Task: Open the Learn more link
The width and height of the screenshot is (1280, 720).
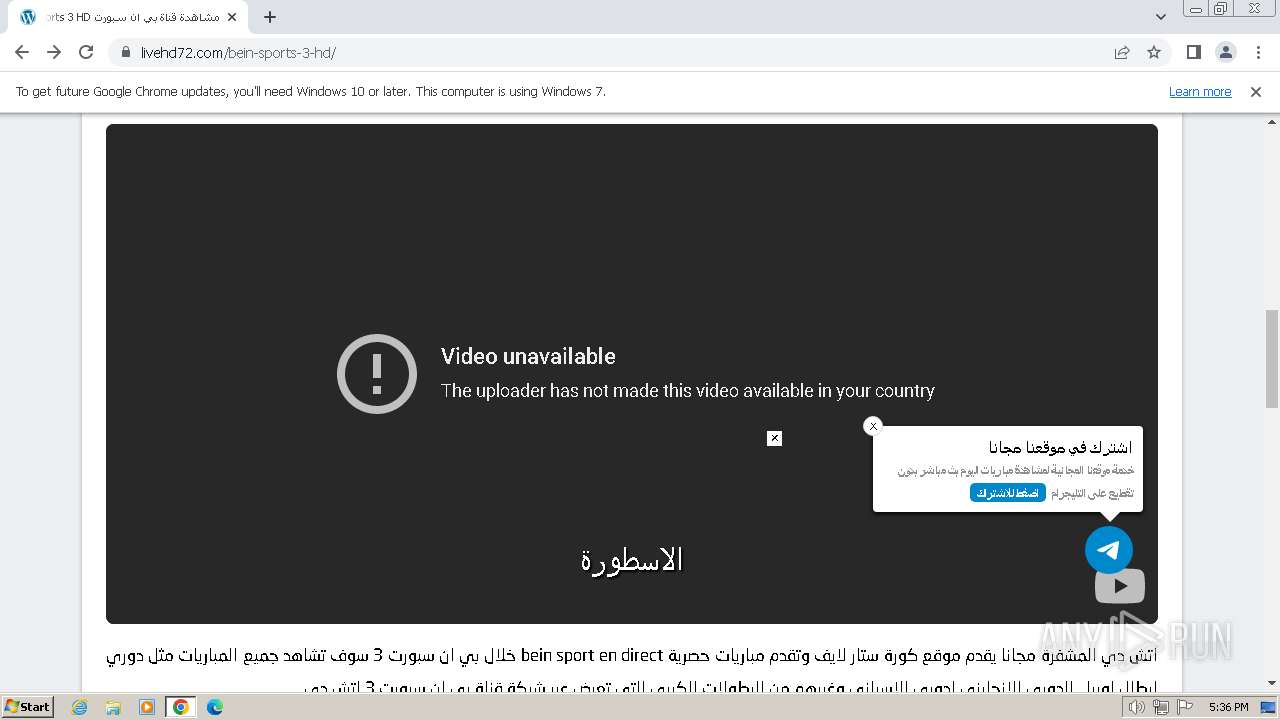Action: pyautogui.click(x=1200, y=91)
